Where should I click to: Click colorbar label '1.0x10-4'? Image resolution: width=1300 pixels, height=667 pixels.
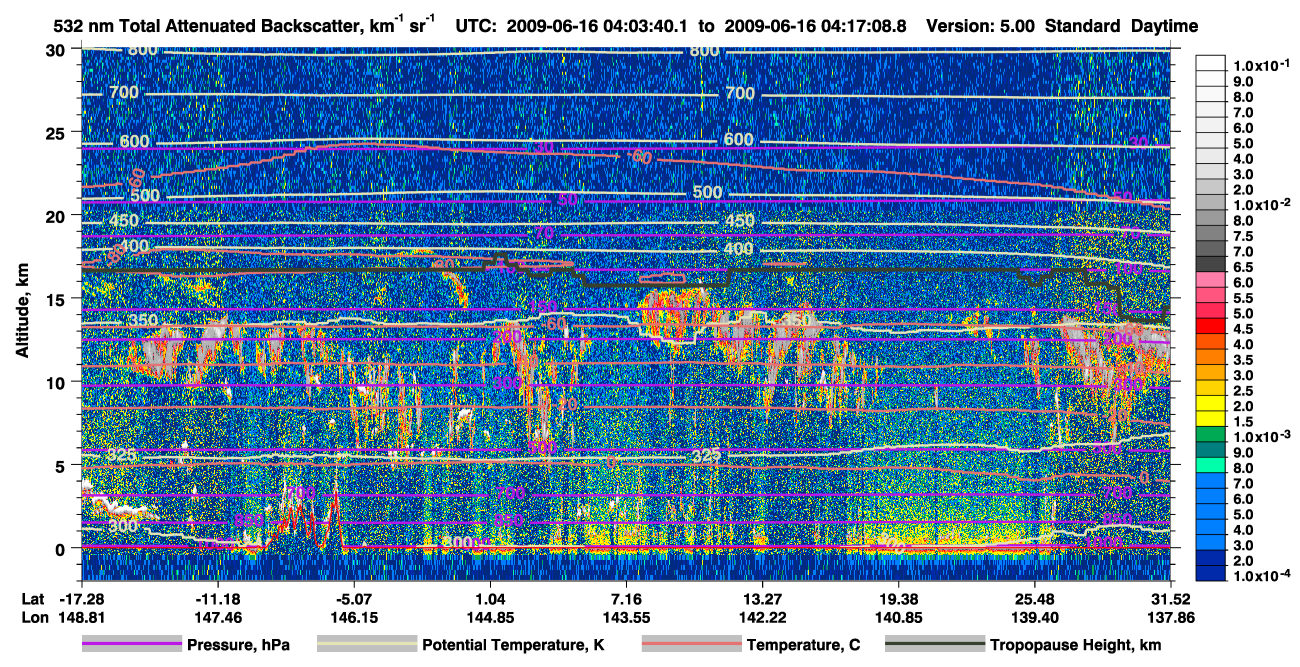tap(1261, 576)
